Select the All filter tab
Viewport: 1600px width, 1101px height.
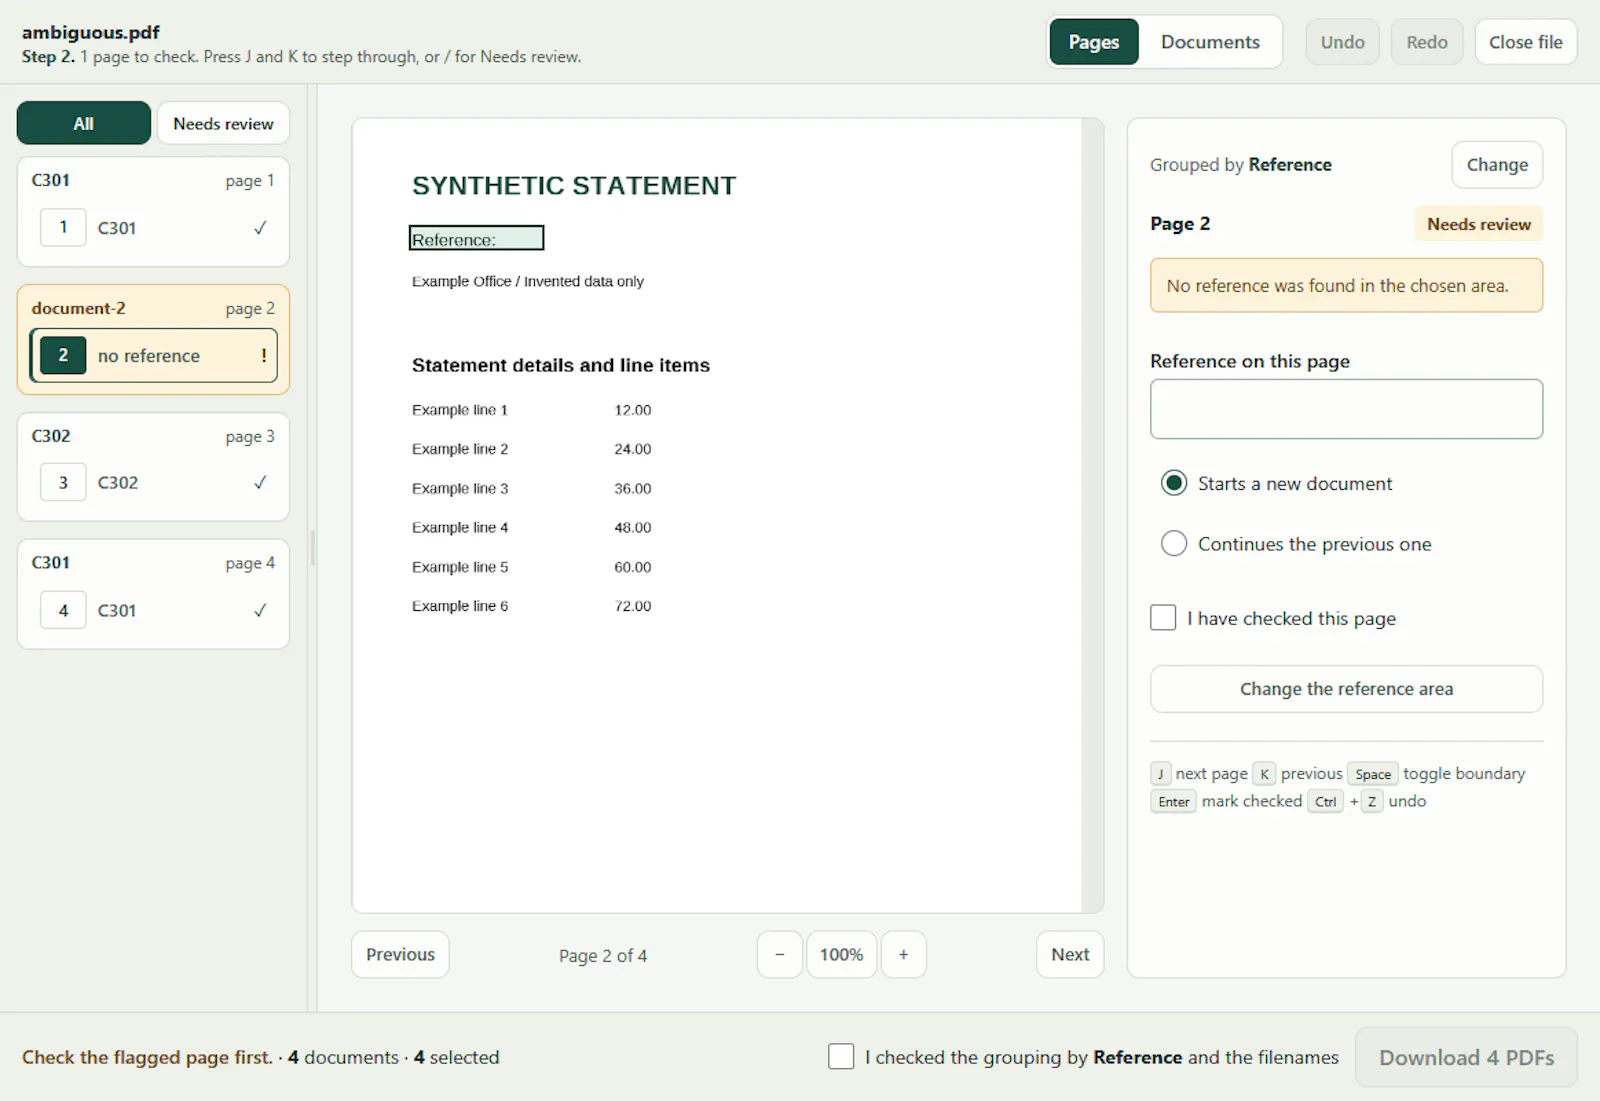tap(84, 123)
